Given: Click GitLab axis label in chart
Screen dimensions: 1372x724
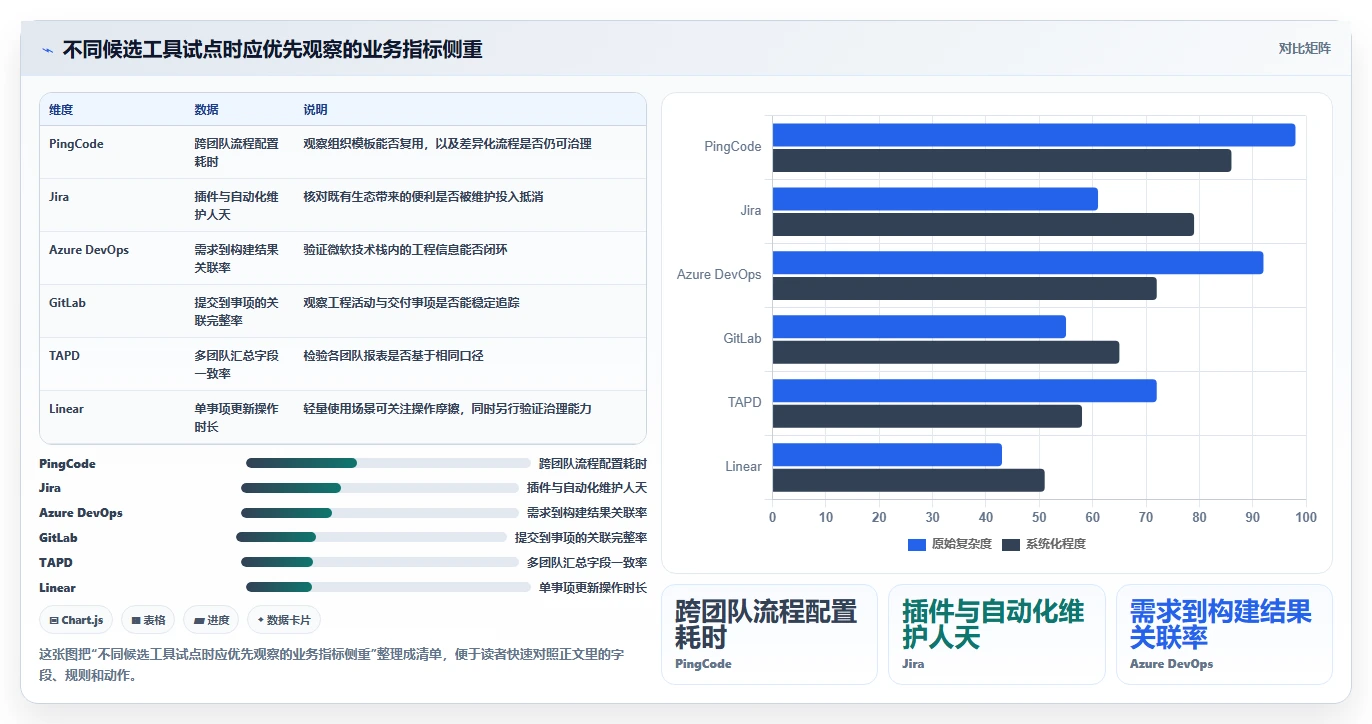Looking at the screenshot, I should point(742,339).
